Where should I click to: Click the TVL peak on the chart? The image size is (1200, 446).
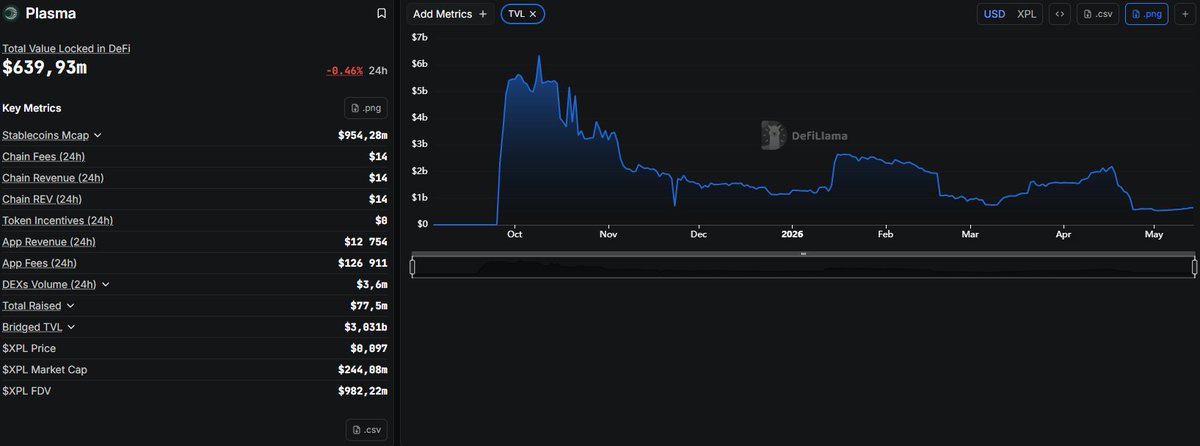pos(539,57)
